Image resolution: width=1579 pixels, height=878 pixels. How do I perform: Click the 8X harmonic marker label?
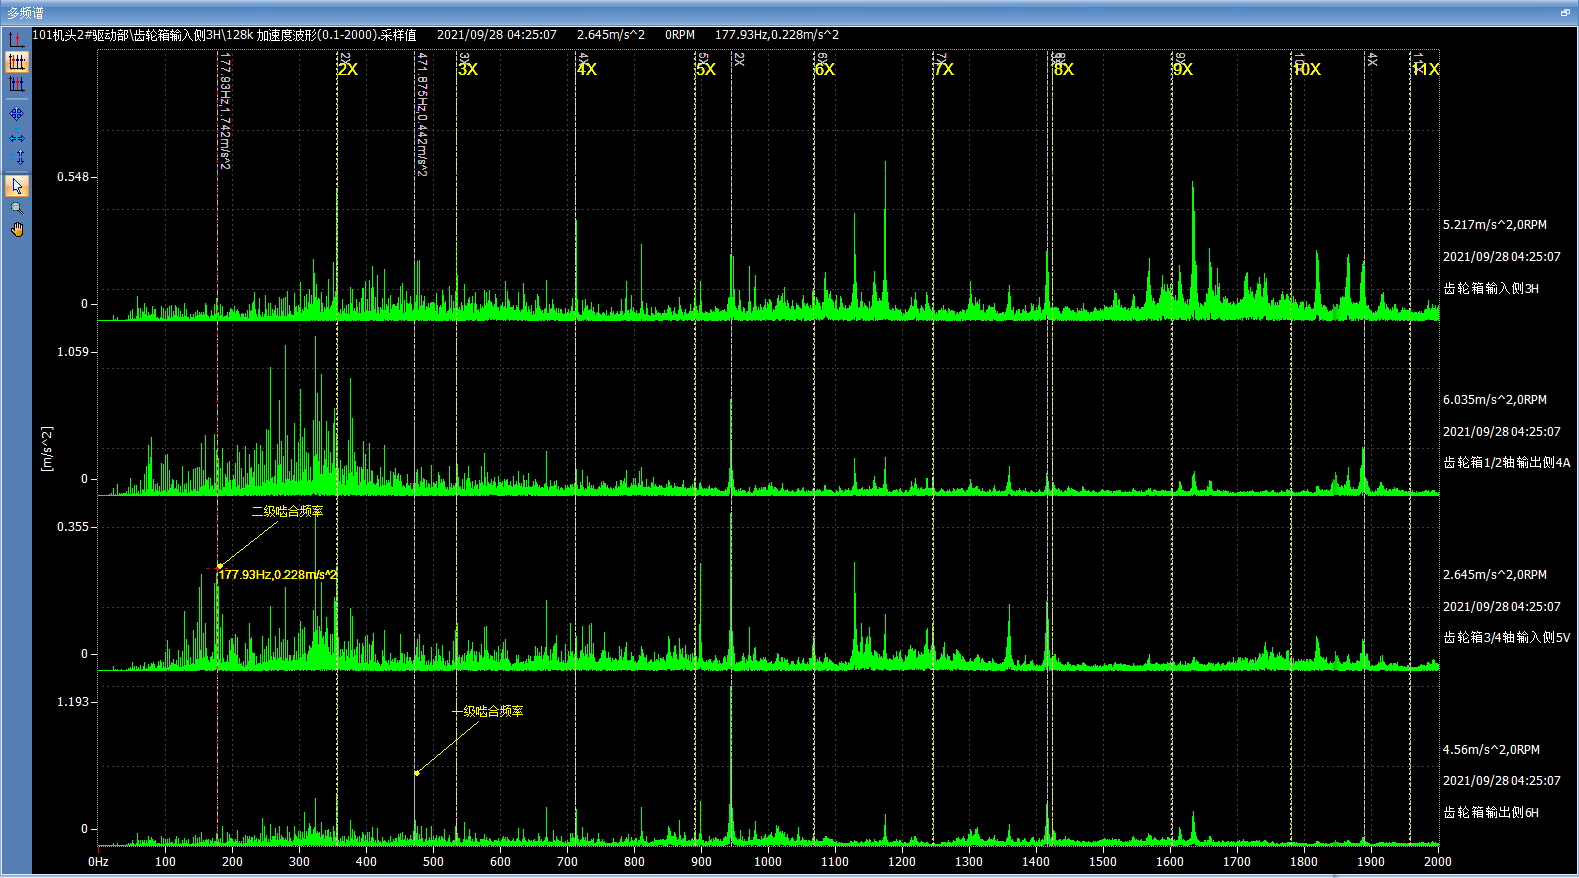point(1064,69)
